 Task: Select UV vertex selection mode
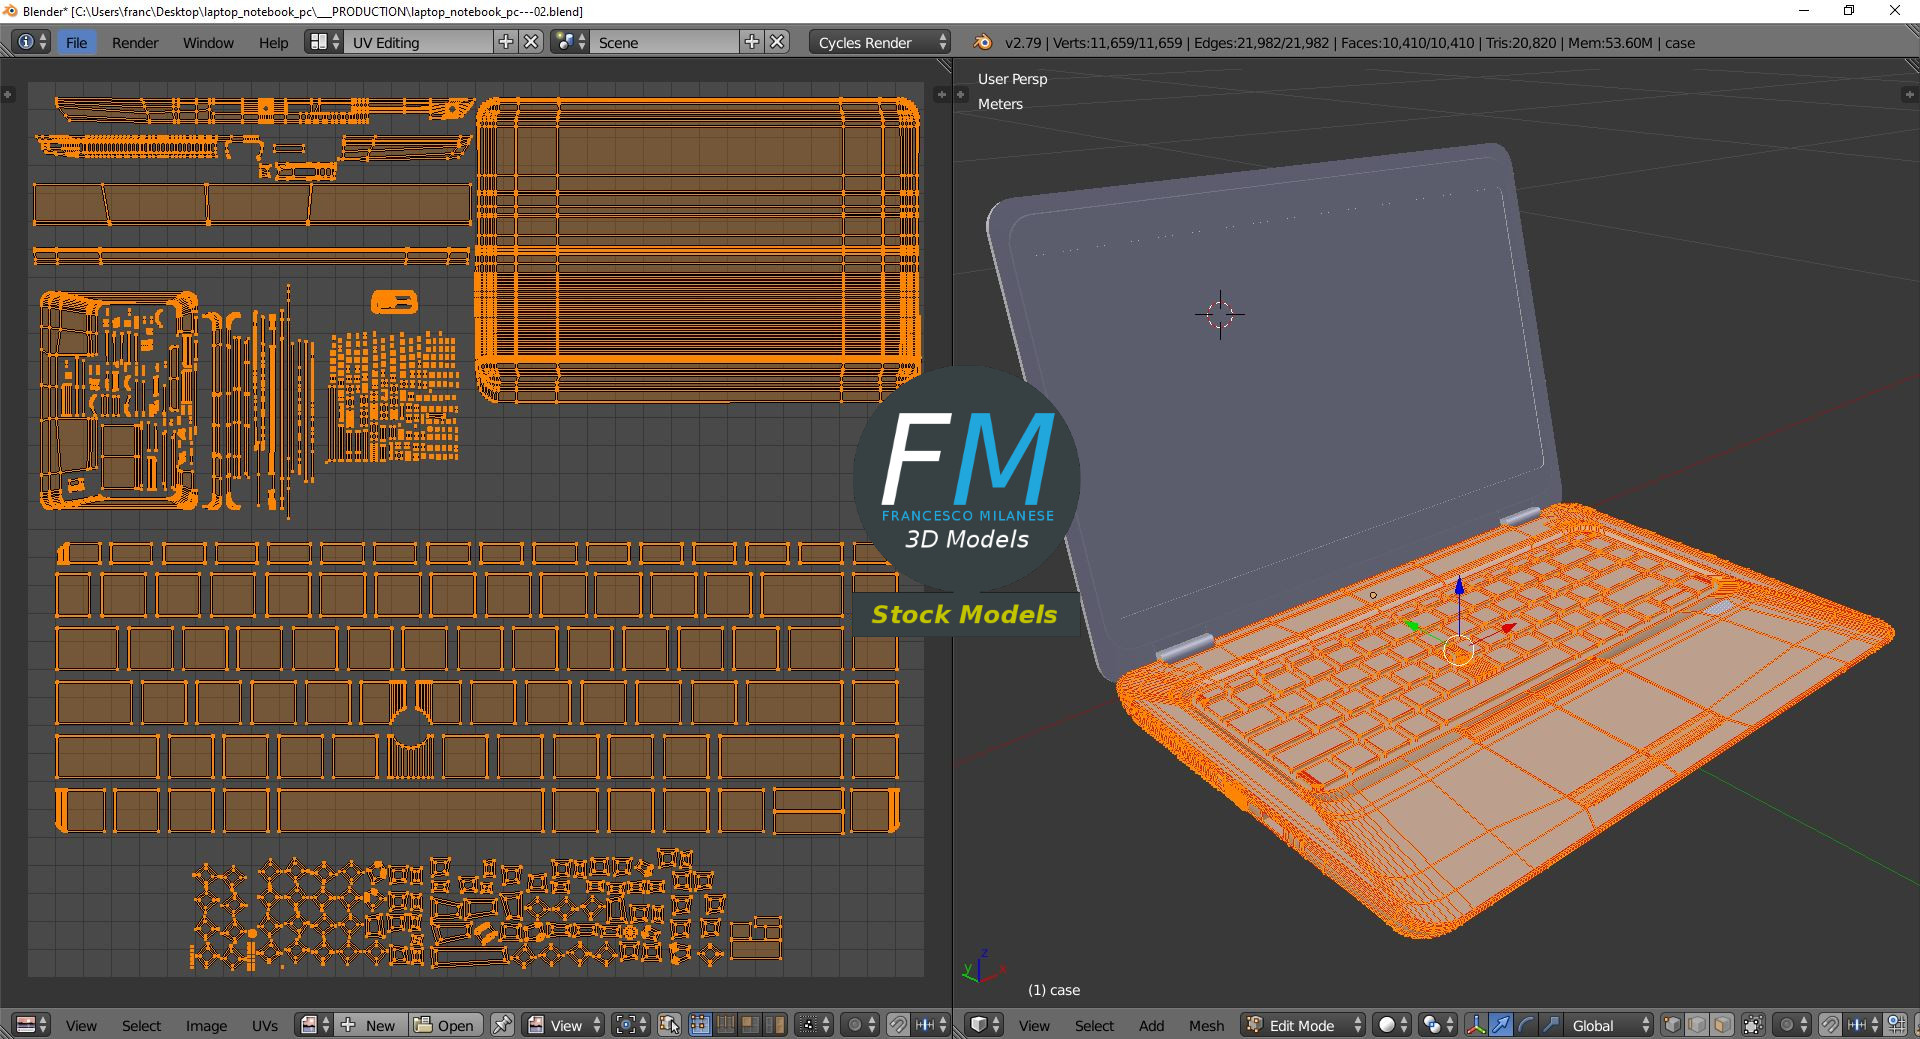pyautogui.click(x=699, y=1025)
